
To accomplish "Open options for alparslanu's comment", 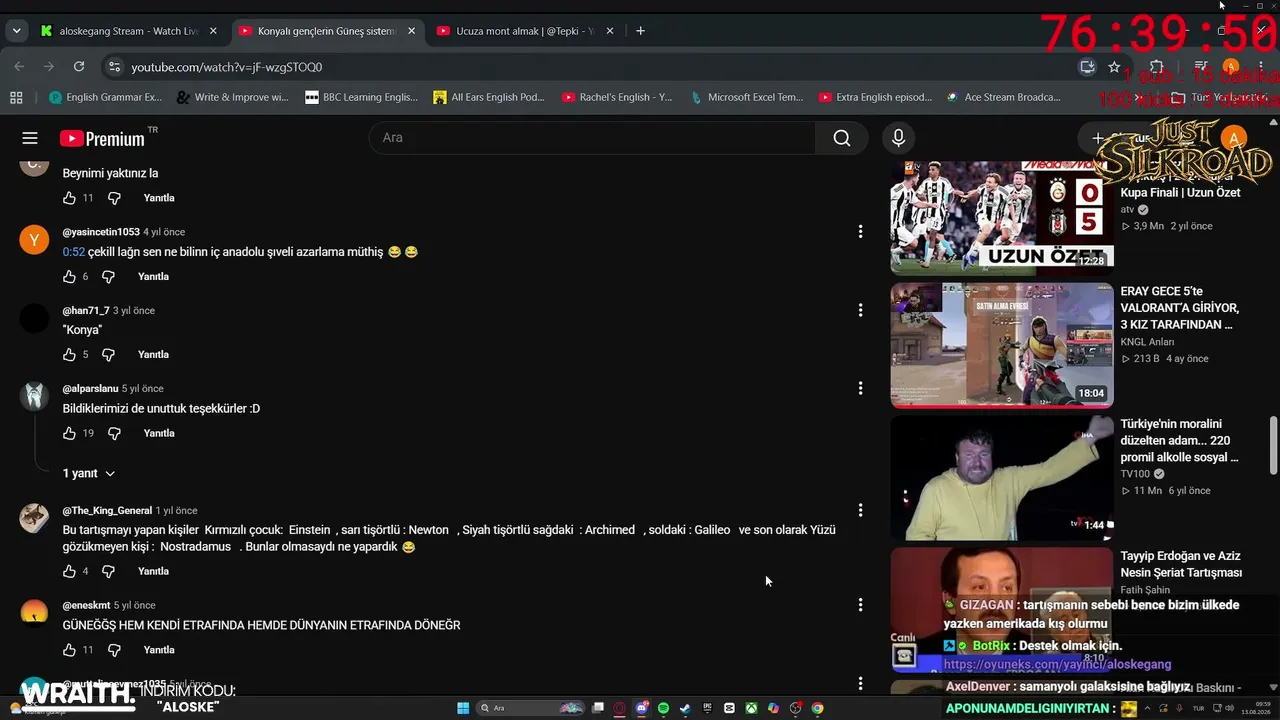I will [860, 388].
